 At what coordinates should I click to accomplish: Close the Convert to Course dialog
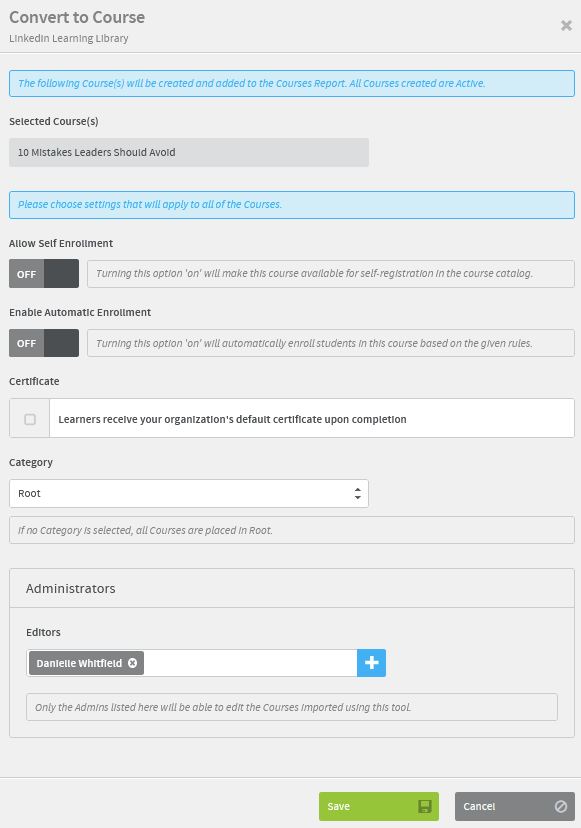click(x=566, y=25)
